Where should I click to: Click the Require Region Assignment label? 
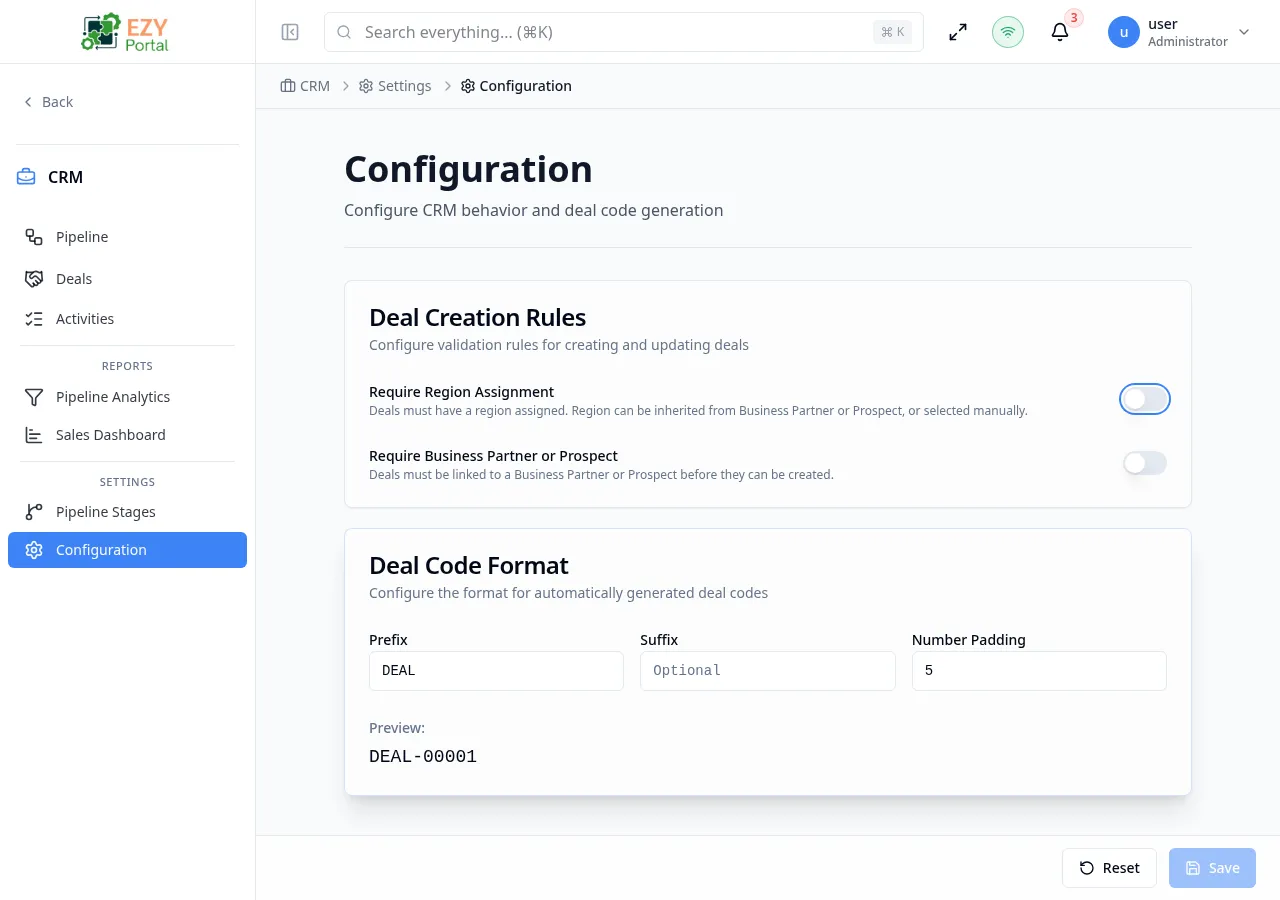coord(462,392)
